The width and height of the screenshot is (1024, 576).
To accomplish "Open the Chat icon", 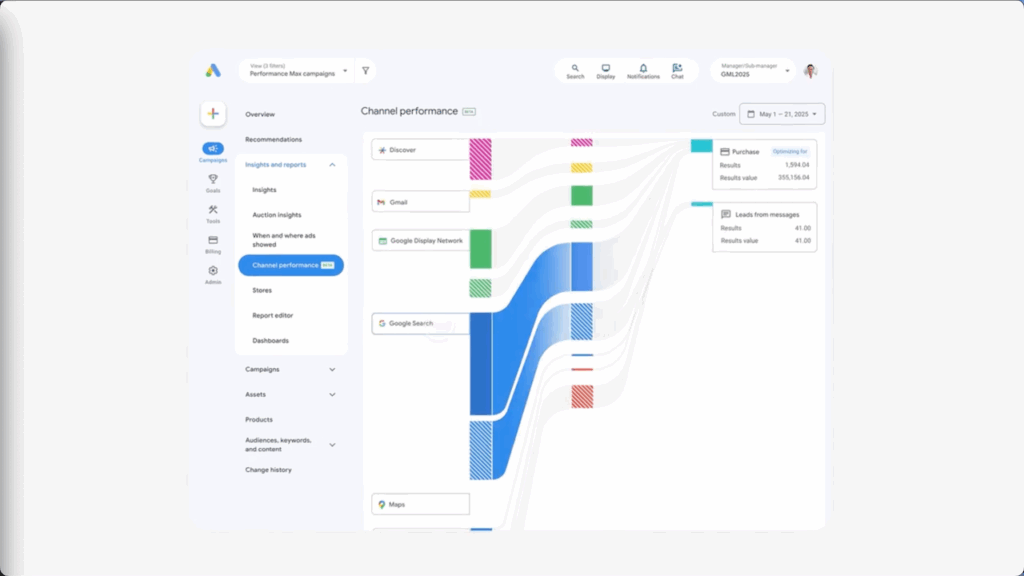I will pos(677,71).
